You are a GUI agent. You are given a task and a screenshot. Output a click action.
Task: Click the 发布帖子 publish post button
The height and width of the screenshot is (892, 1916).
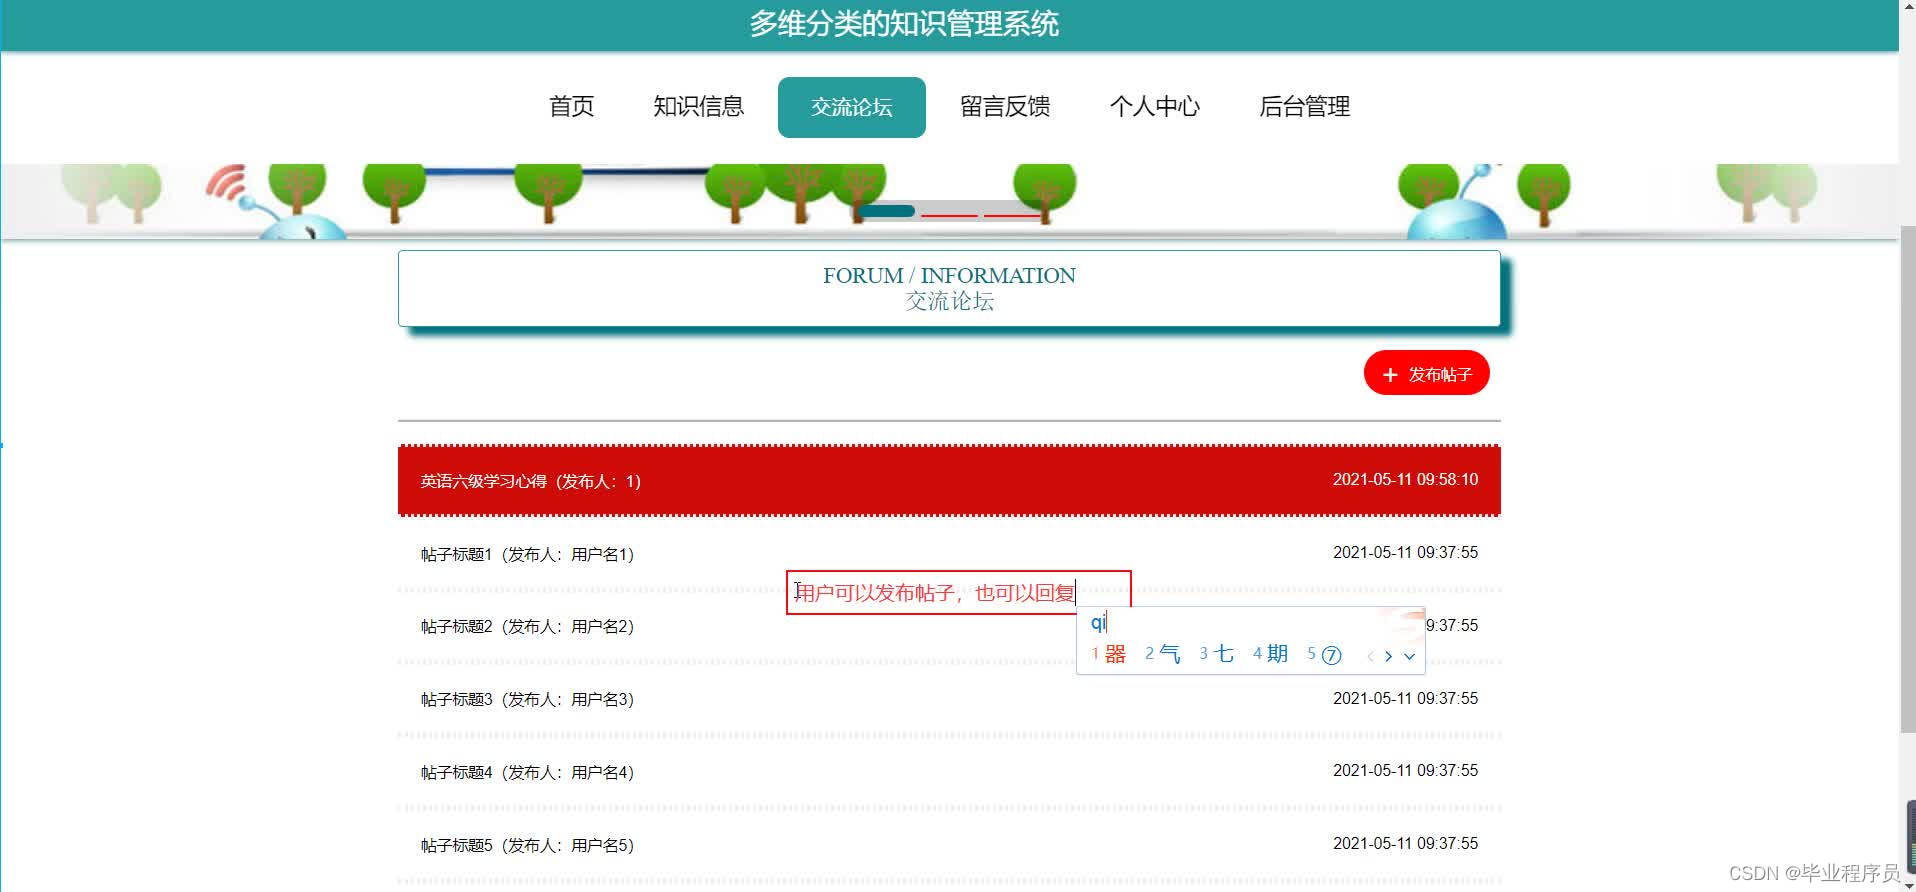click(x=1427, y=373)
